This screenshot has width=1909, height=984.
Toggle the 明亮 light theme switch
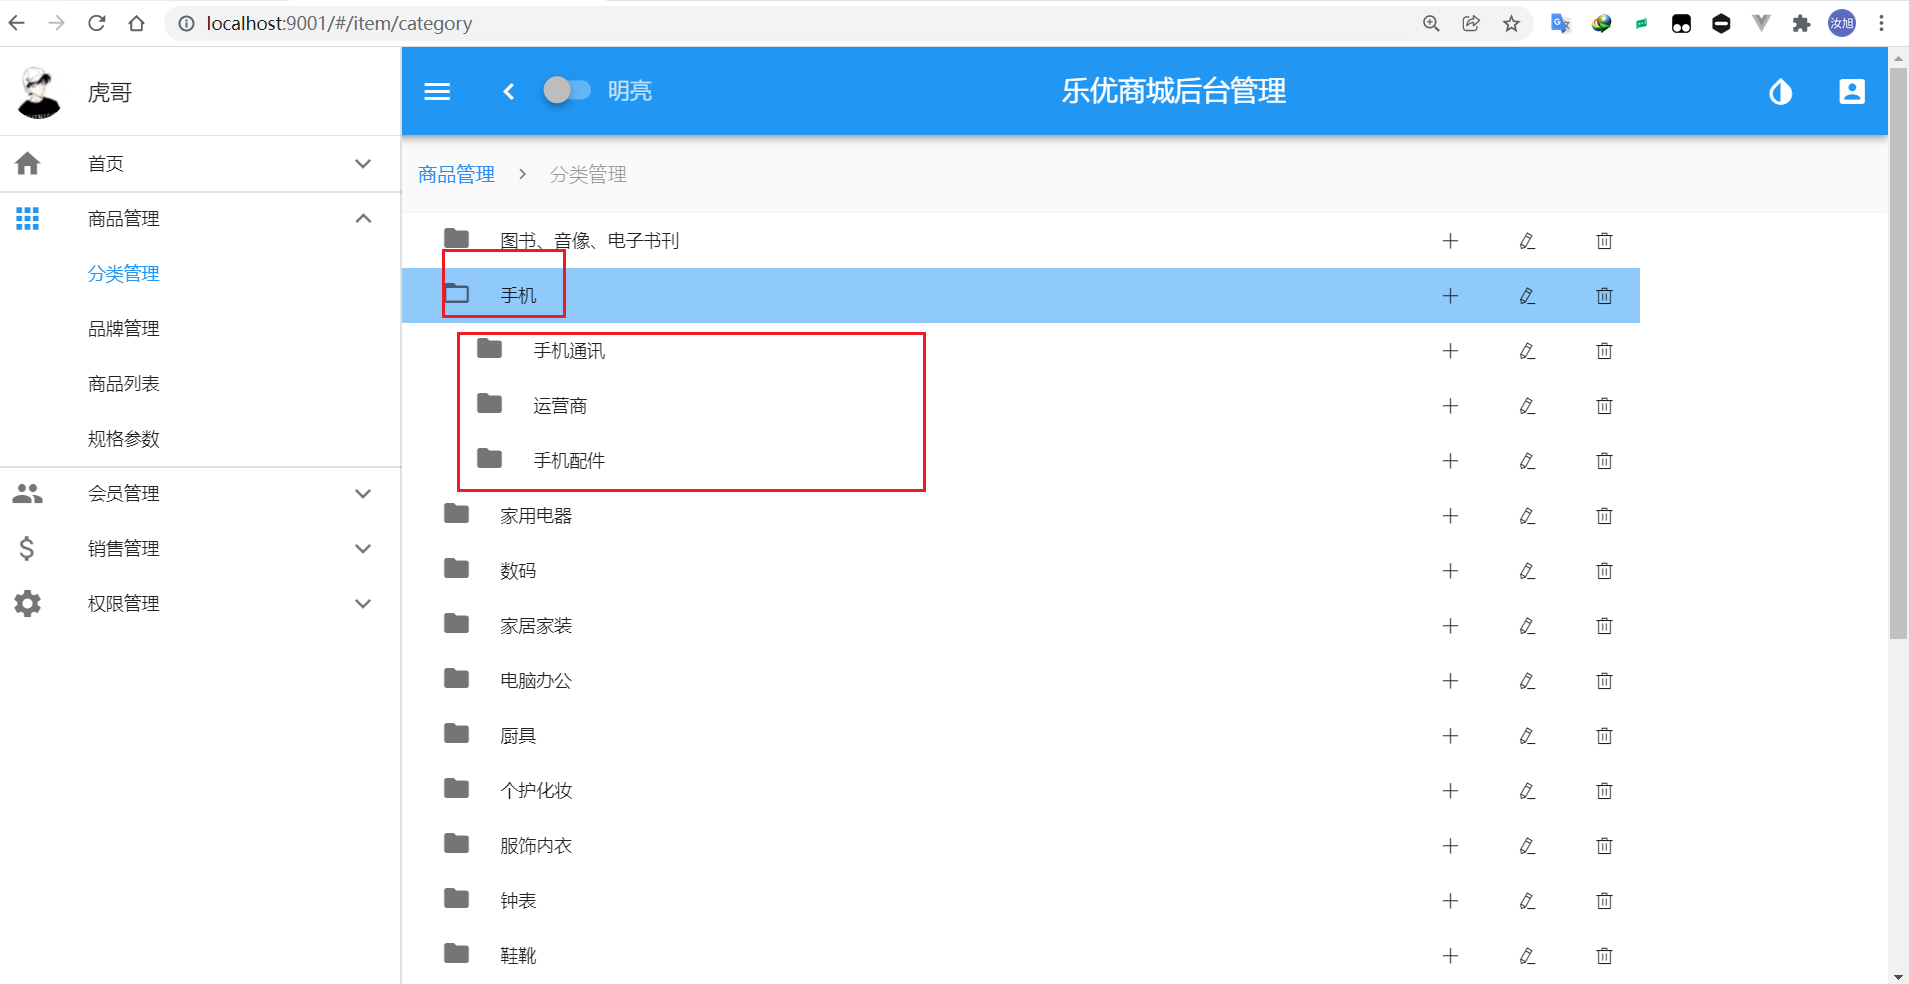pos(566,90)
